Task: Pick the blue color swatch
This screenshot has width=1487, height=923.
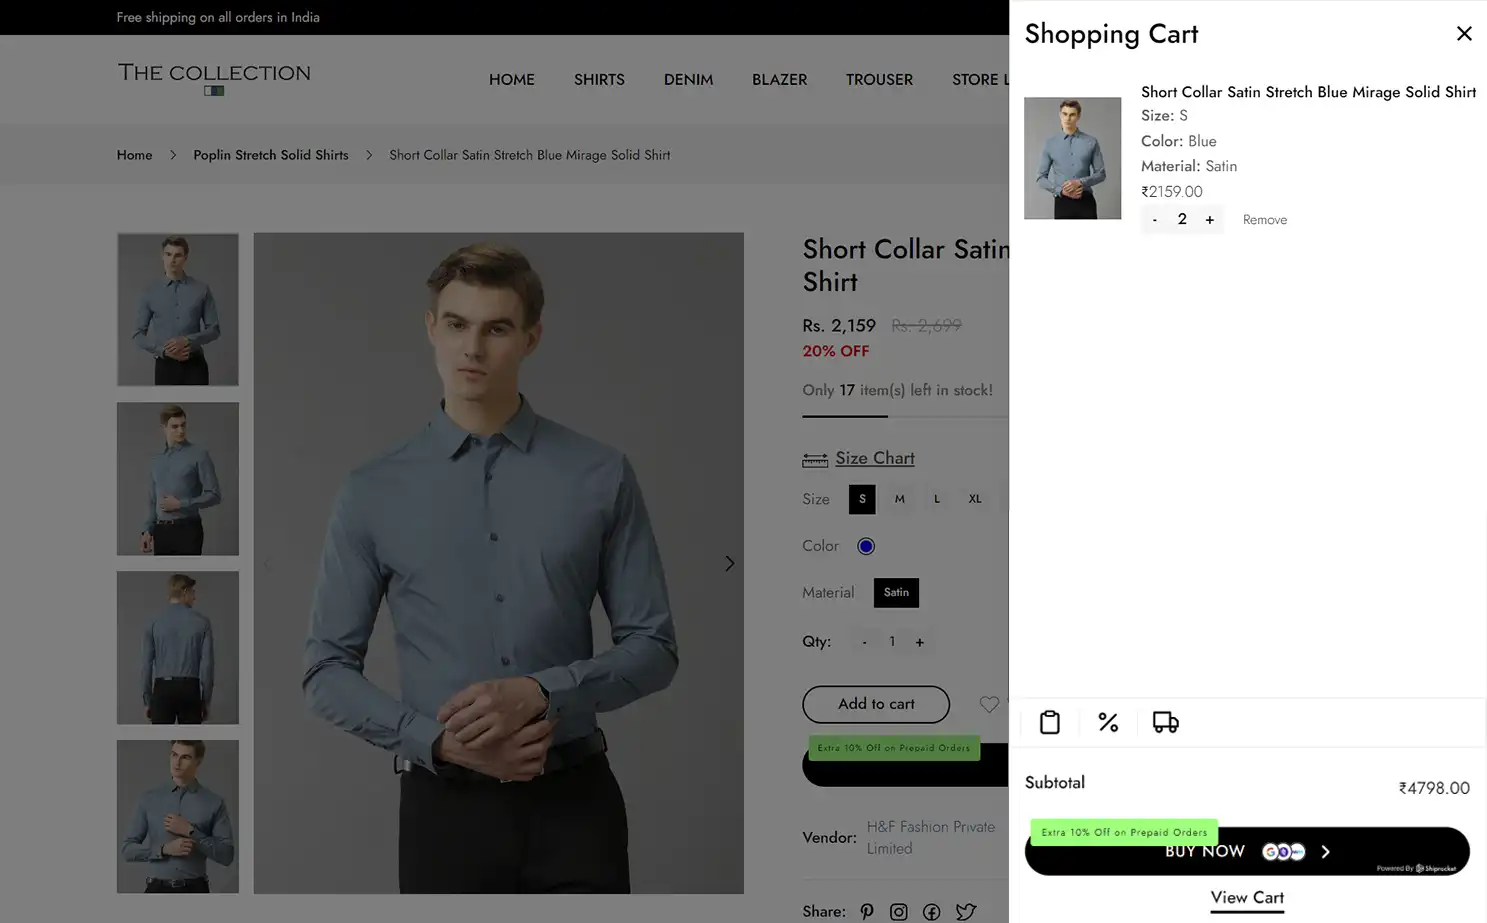Action: coord(865,546)
